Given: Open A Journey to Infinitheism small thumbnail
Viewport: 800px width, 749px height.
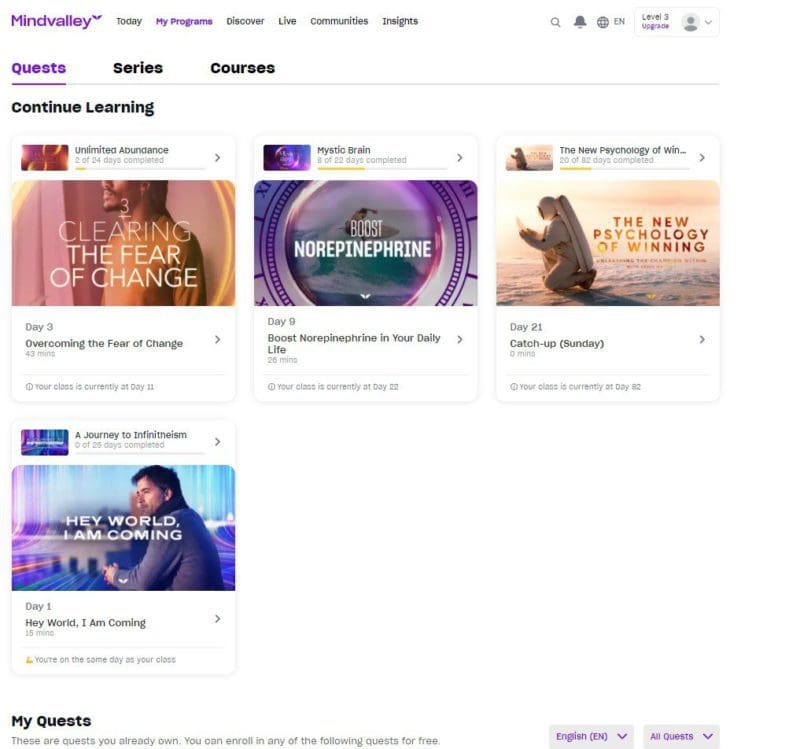Looking at the screenshot, I should click(44, 442).
